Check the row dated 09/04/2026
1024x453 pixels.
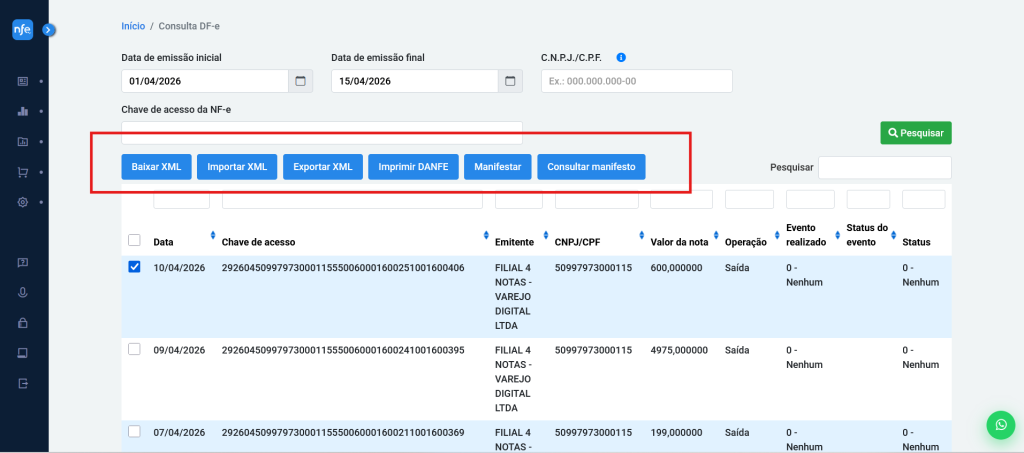coord(134,349)
